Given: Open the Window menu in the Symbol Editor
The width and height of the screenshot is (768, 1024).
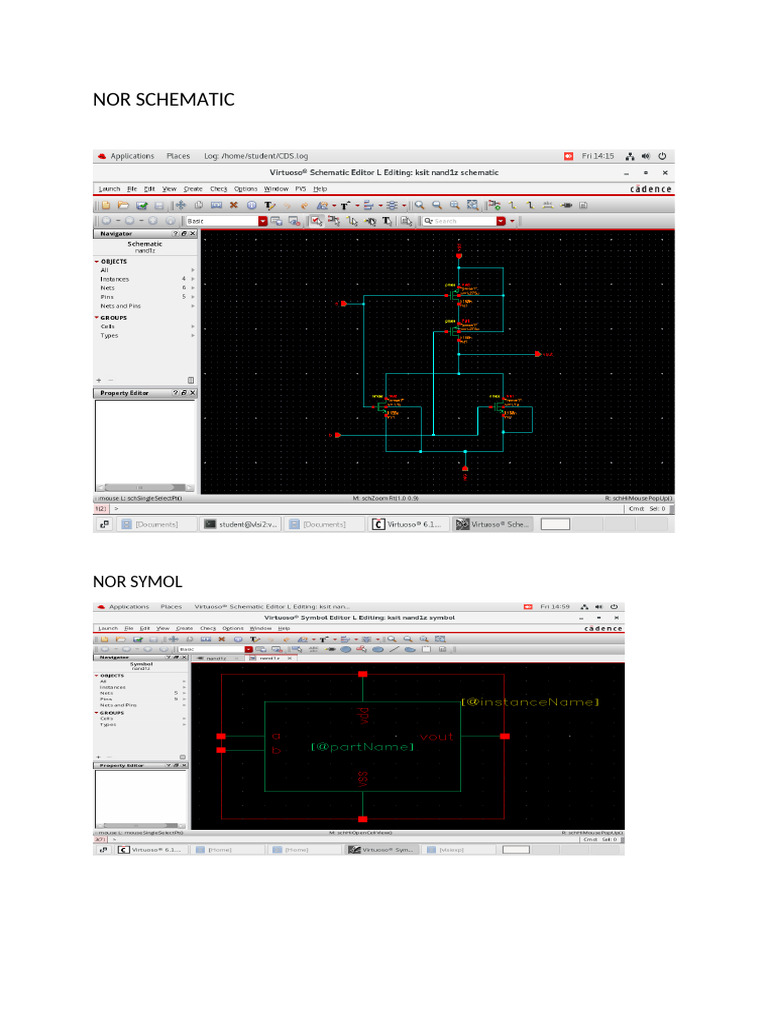Looking at the screenshot, I should point(261,628).
